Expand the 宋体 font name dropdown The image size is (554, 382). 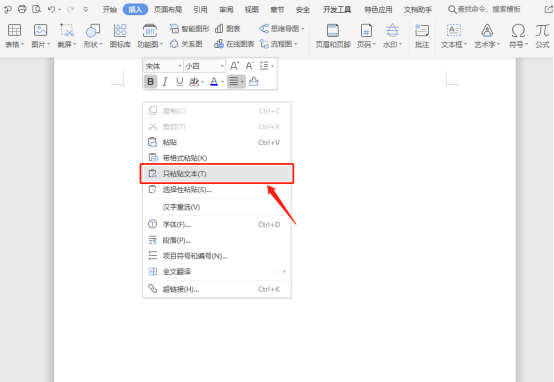pos(179,66)
